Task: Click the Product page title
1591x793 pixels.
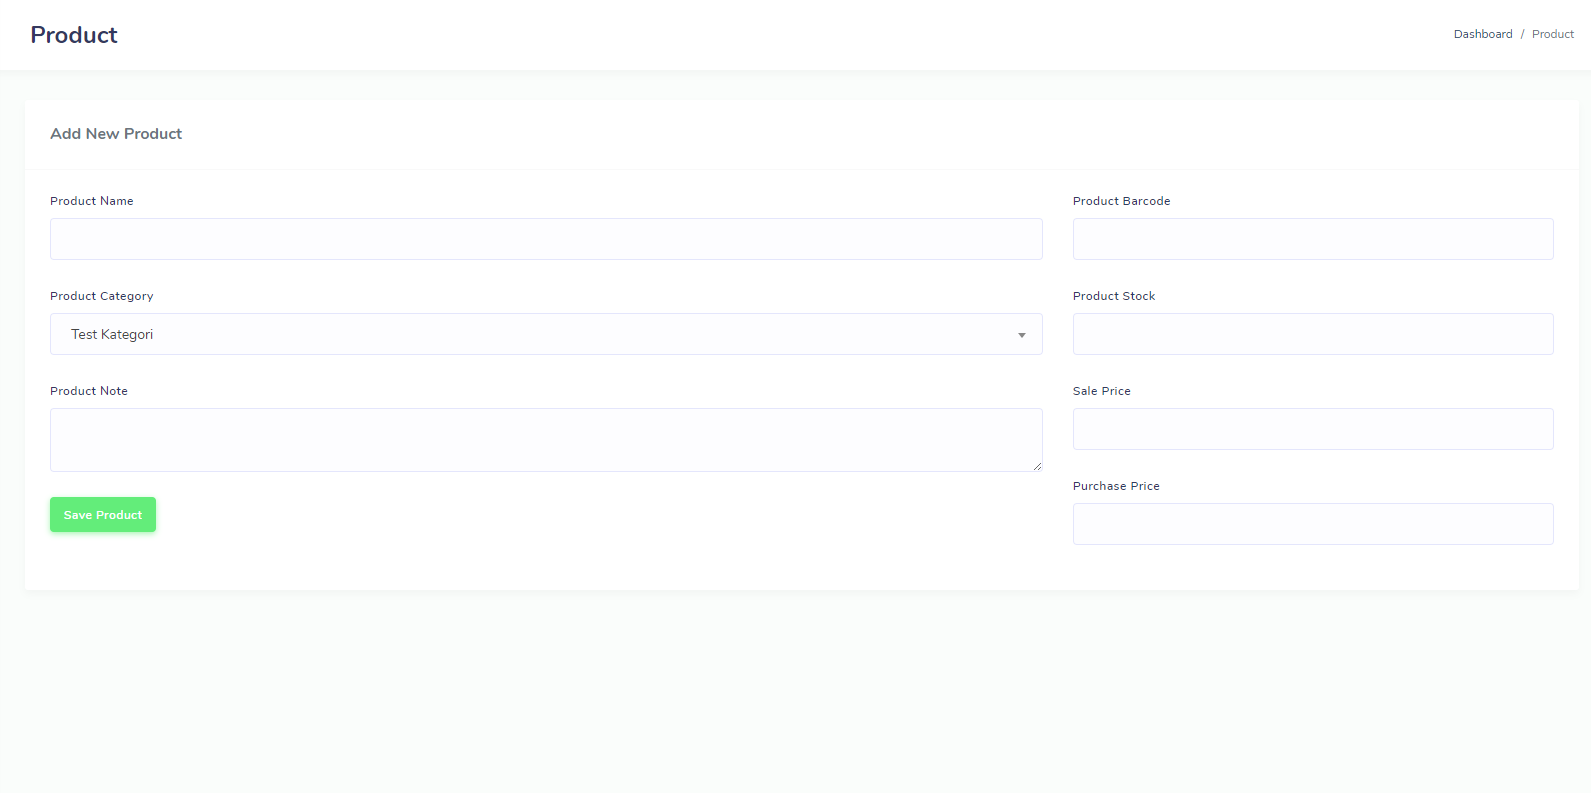Action: [74, 35]
